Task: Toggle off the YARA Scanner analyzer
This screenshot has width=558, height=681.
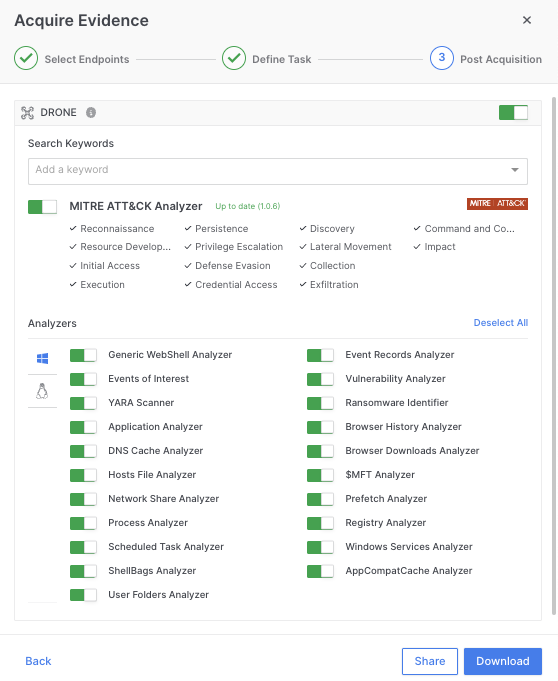Action: click(x=83, y=403)
